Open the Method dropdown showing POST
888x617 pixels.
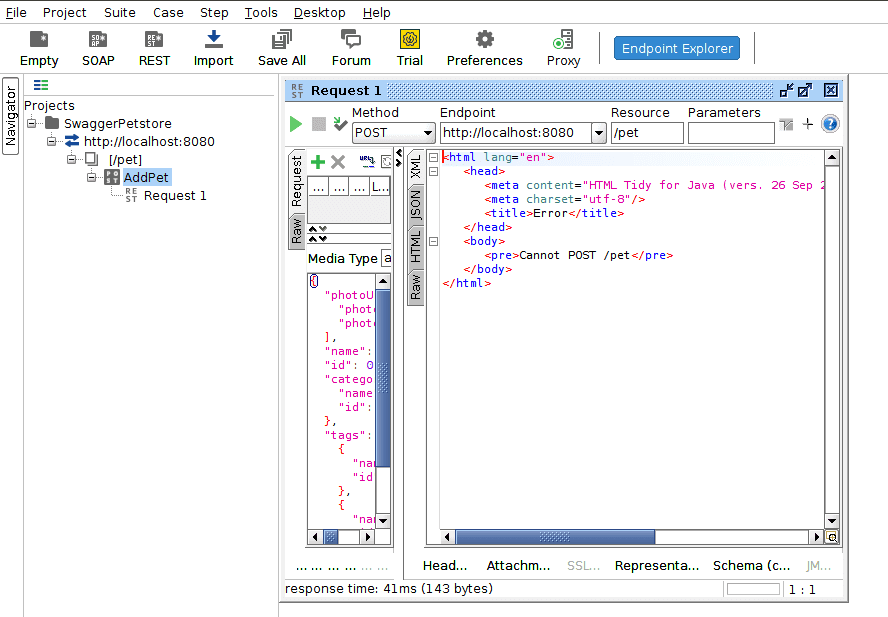pyautogui.click(x=393, y=132)
